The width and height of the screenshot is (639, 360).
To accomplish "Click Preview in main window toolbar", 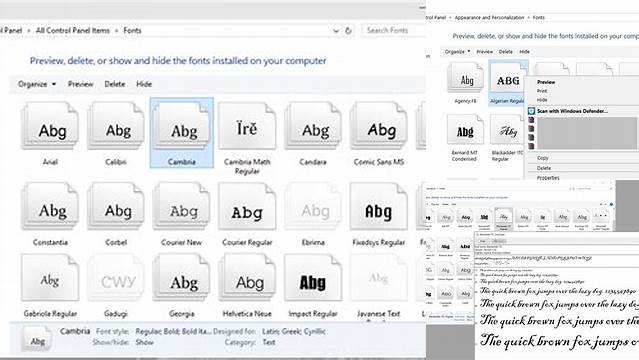I will (x=80, y=84).
